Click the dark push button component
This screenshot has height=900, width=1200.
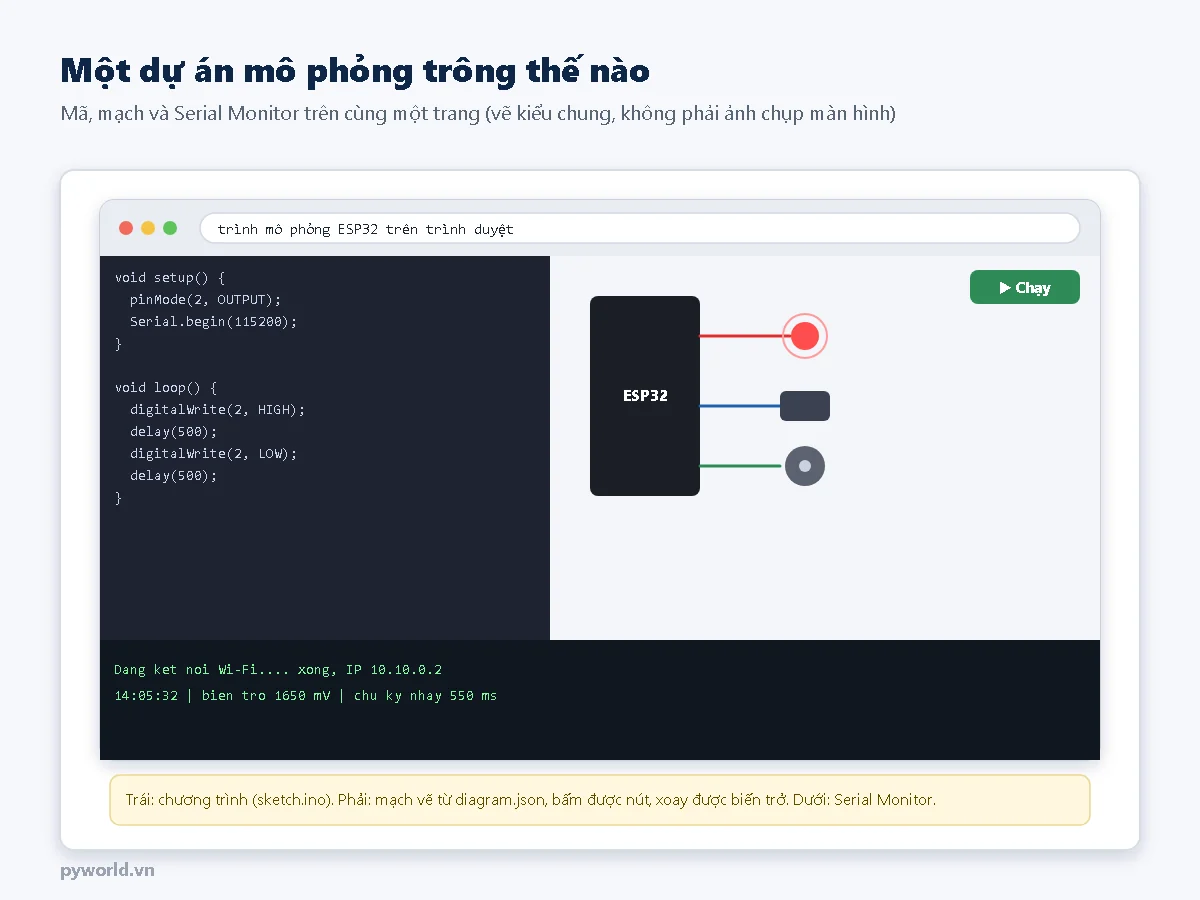click(x=805, y=406)
